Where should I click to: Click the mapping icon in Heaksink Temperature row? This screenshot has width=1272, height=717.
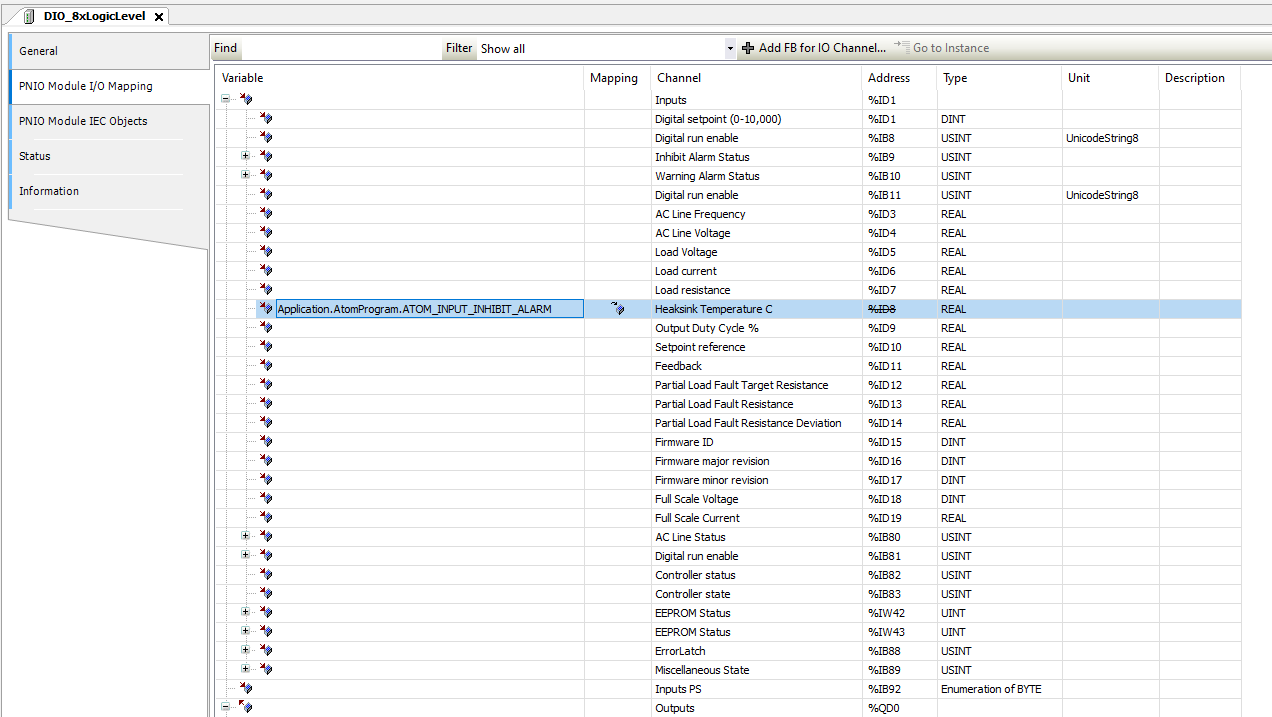click(617, 309)
